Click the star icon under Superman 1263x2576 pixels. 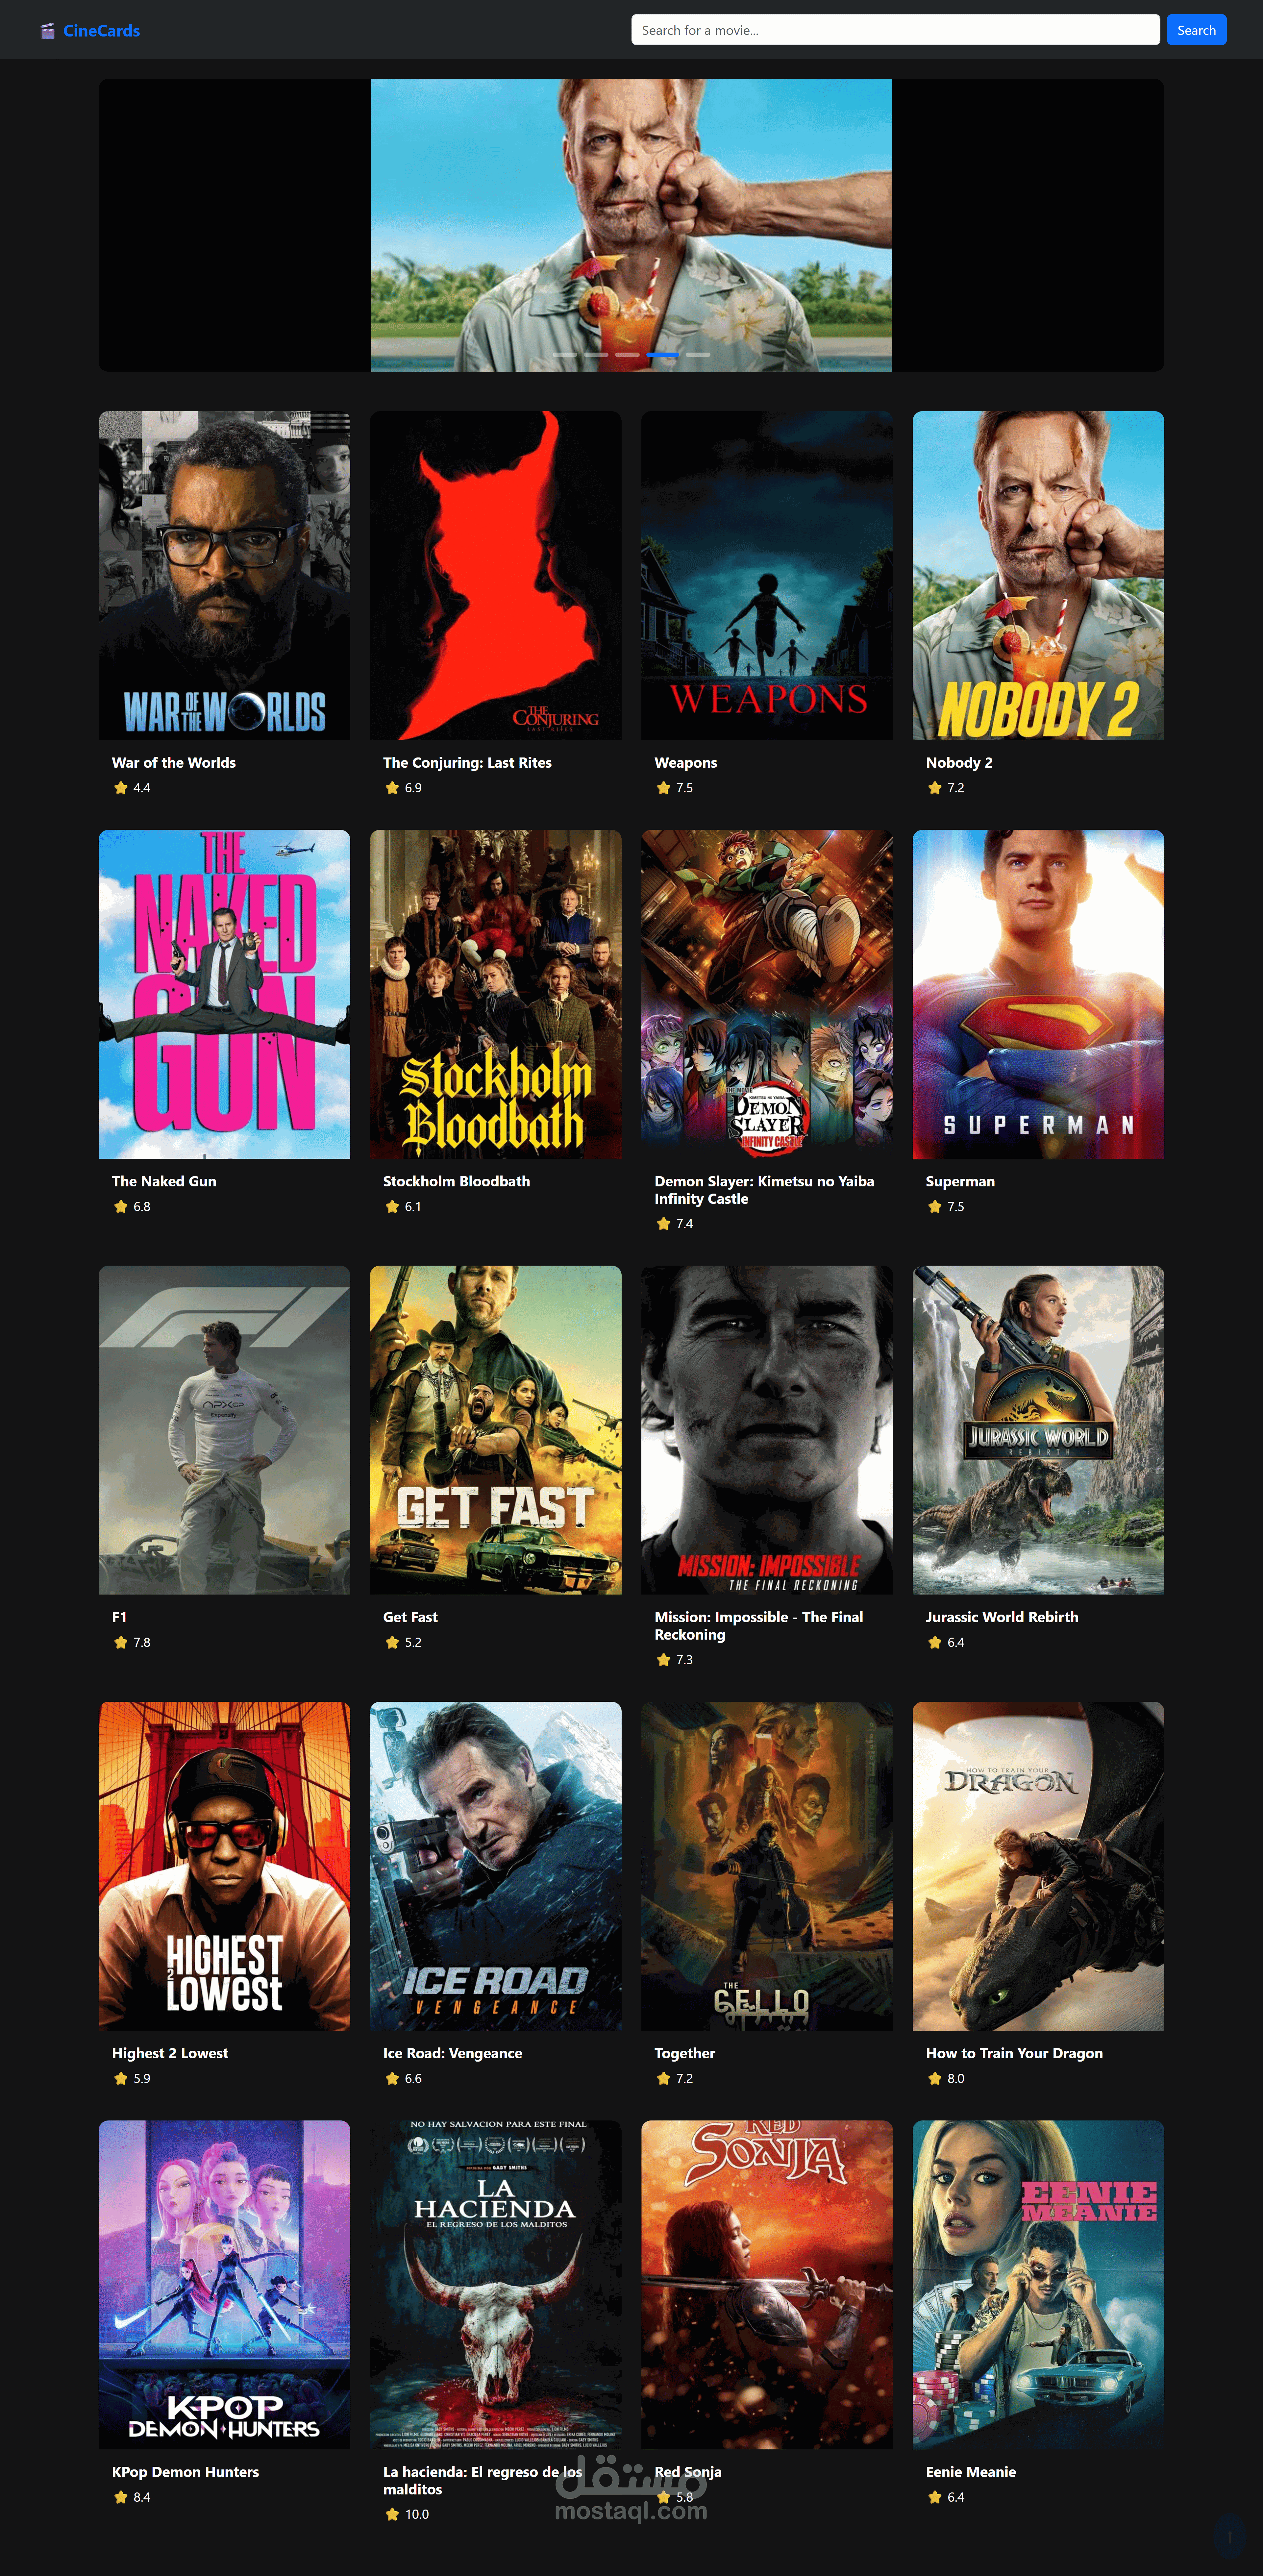(935, 1206)
